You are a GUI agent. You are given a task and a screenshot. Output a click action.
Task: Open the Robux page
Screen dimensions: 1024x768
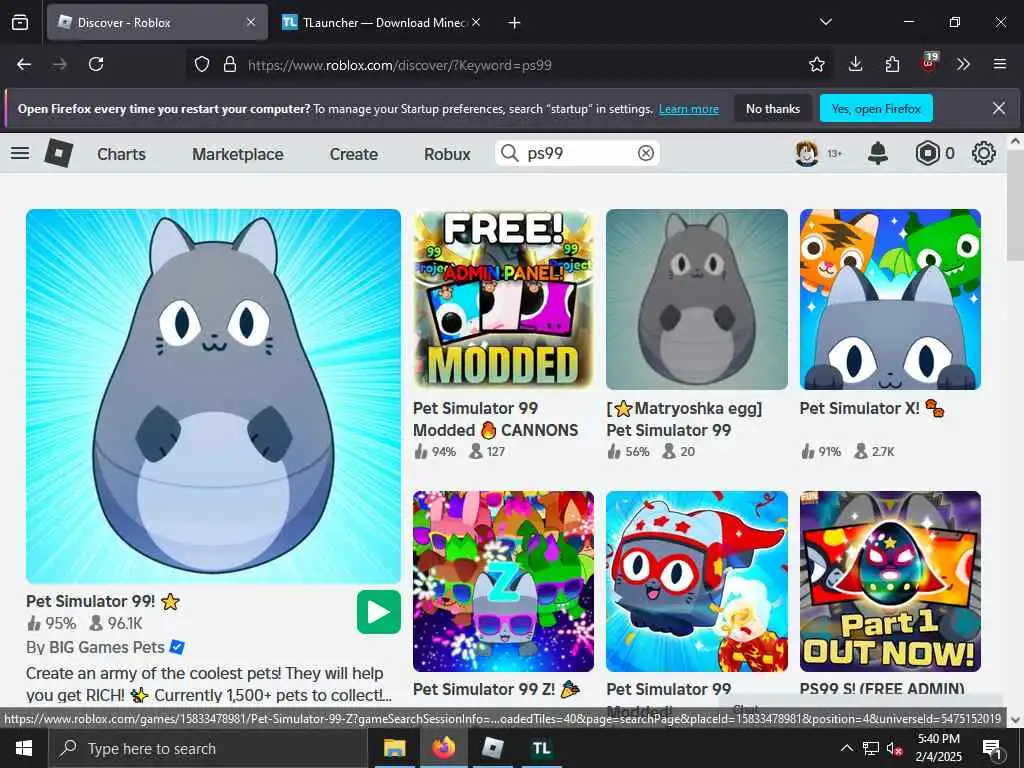(x=447, y=154)
